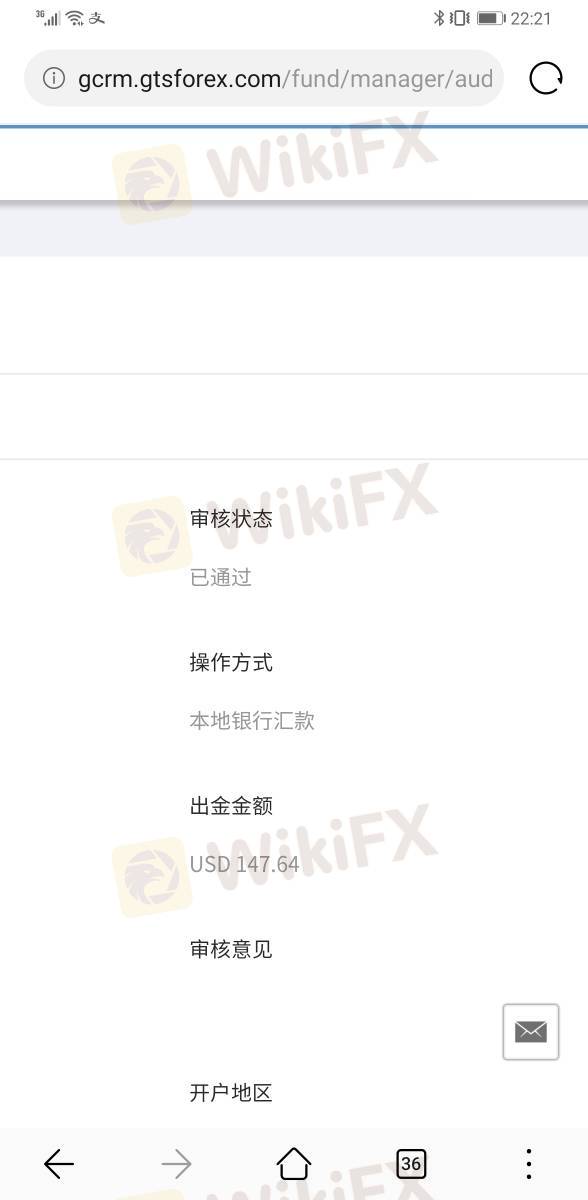Go forward using the grey right arrow
The image size is (588, 1200).
pyautogui.click(x=176, y=1163)
